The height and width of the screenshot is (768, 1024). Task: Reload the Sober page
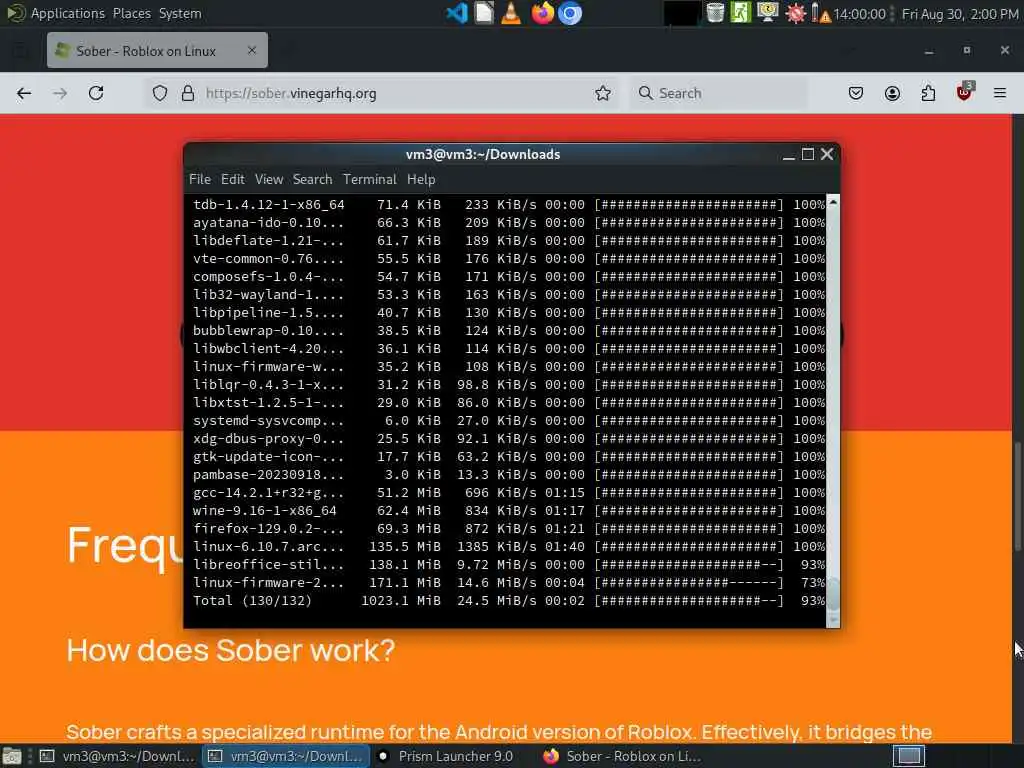pyautogui.click(x=96, y=93)
